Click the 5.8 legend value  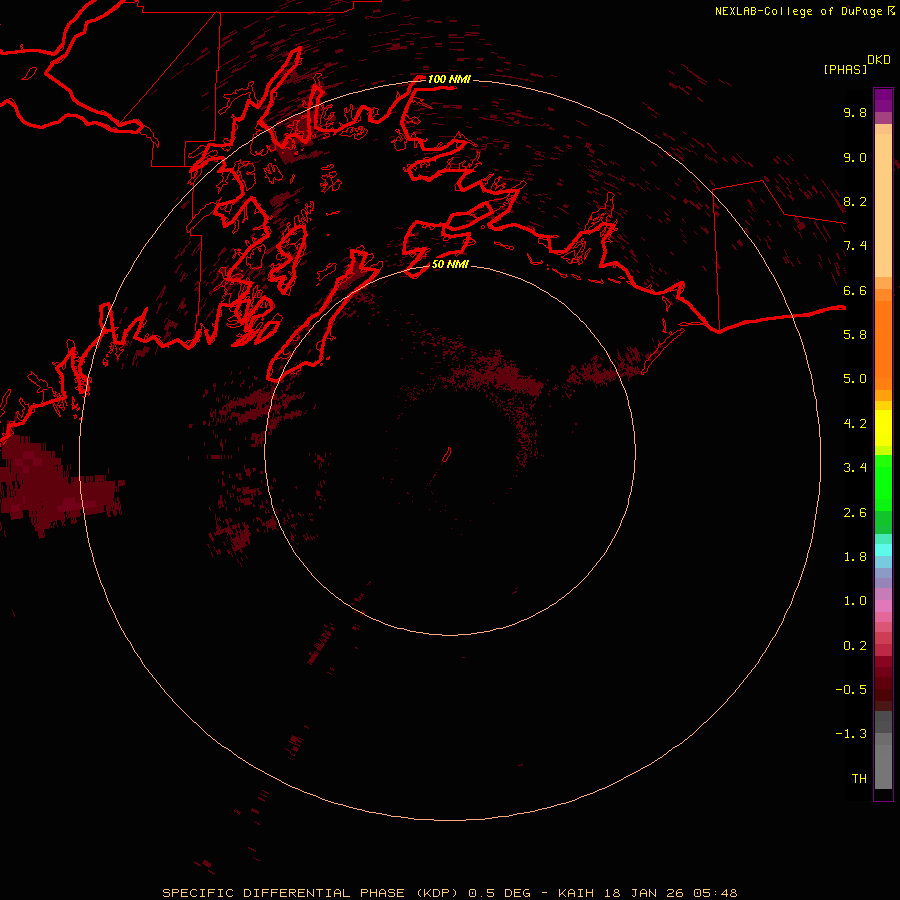pos(855,334)
